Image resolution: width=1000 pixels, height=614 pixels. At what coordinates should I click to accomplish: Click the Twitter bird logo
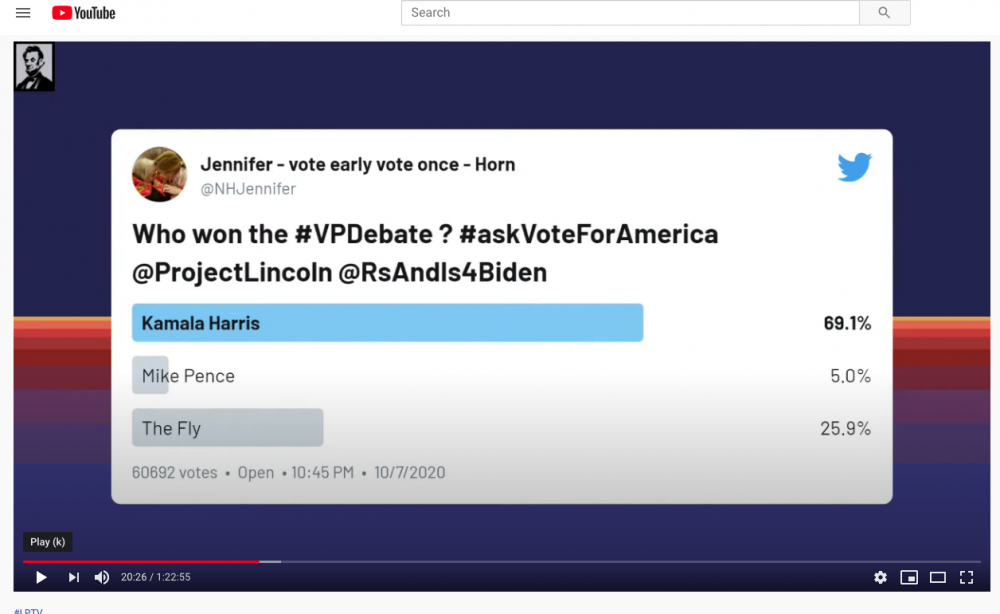(854, 167)
